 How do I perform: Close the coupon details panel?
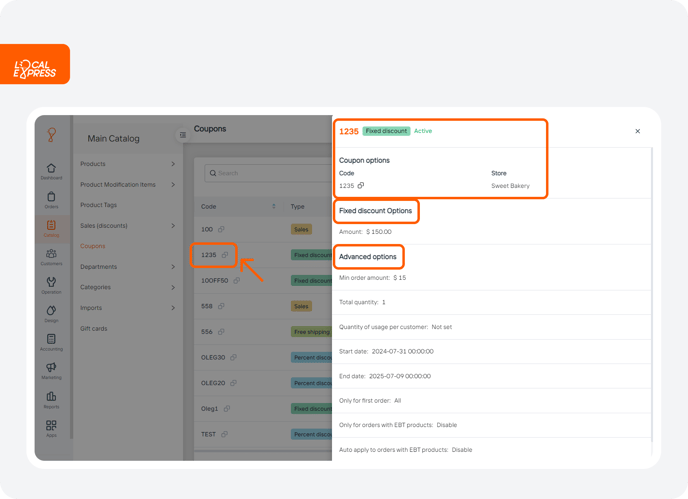click(x=638, y=131)
